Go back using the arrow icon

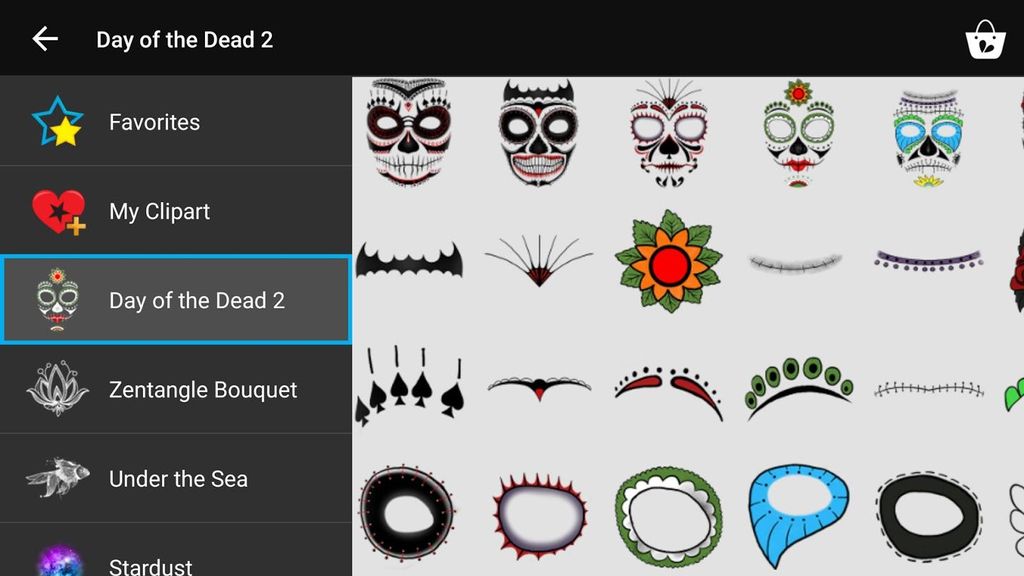(x=45, y=39)
